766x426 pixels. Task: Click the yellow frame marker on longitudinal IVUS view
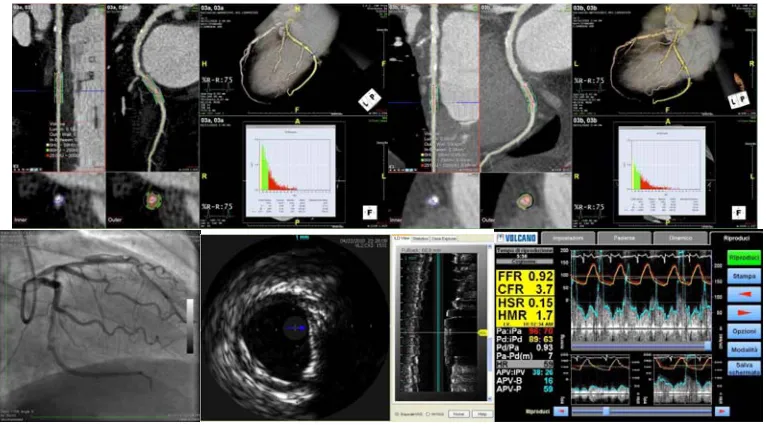(x=482, y=333)
